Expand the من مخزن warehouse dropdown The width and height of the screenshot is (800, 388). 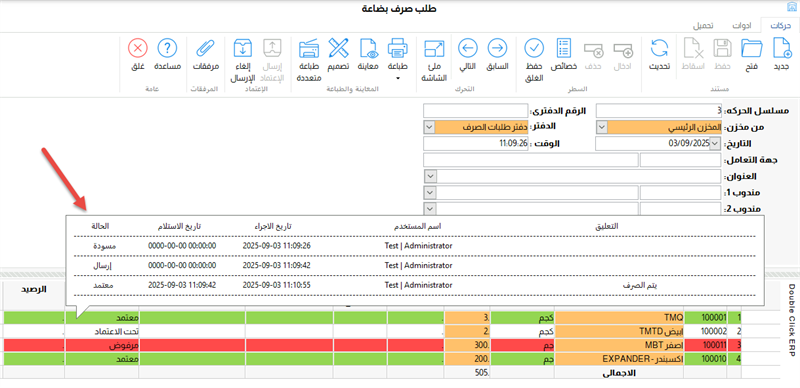(x=602, y=127)
